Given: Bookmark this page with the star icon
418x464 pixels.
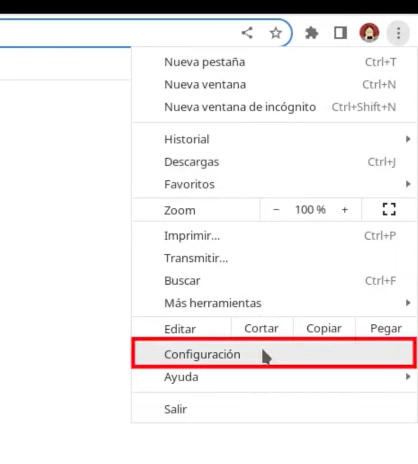Looking at the screenshot, I should point(275,33).
